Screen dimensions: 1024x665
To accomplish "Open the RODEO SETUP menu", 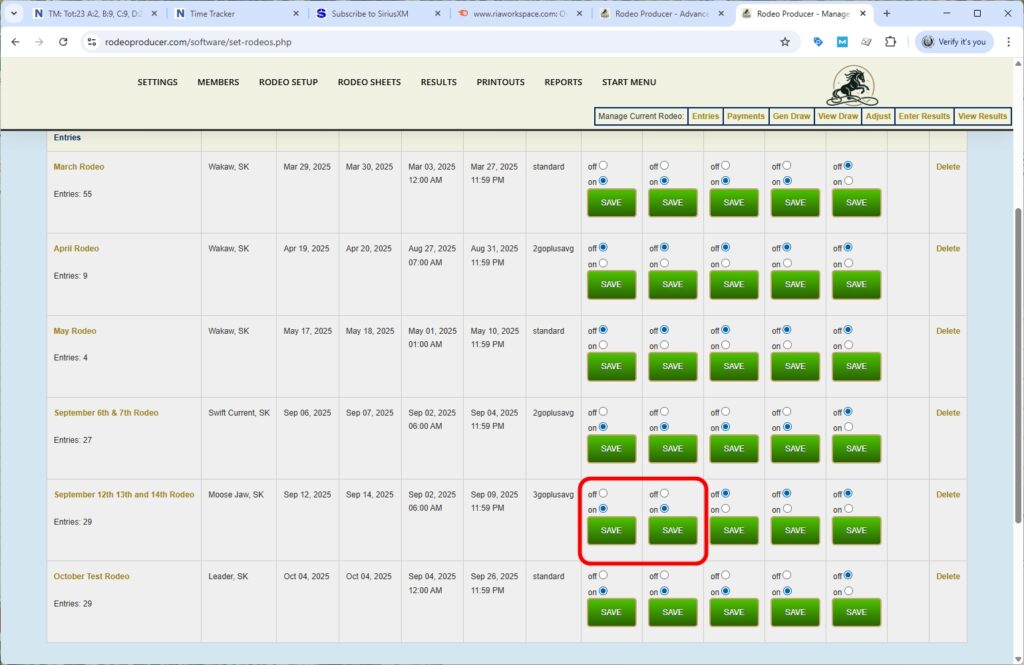I will [288, 82].
